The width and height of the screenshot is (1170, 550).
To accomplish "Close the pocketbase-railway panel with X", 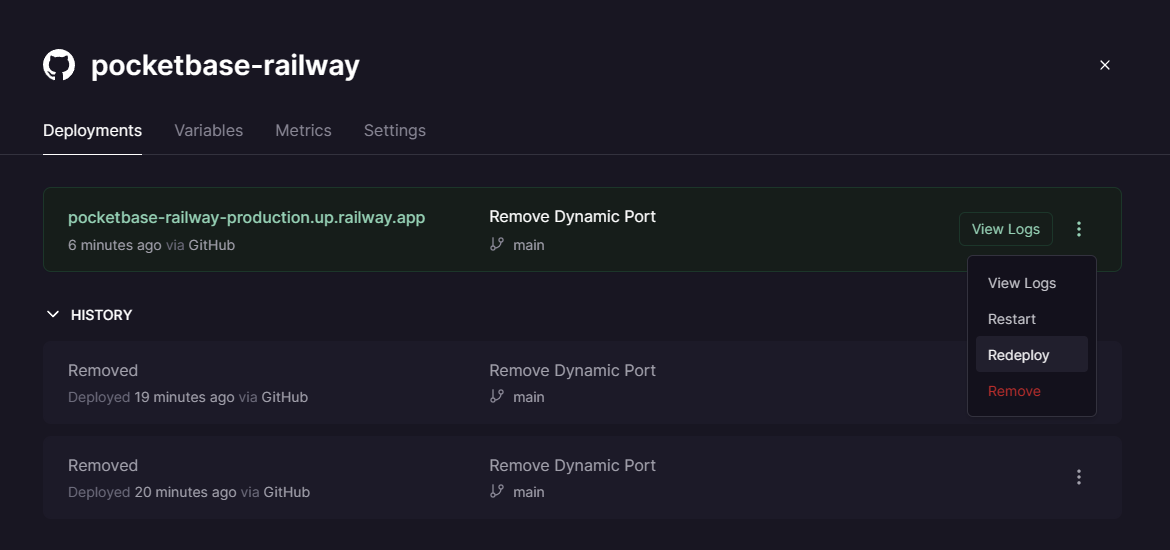I will pyautogui.click(x=1105, y=65).
